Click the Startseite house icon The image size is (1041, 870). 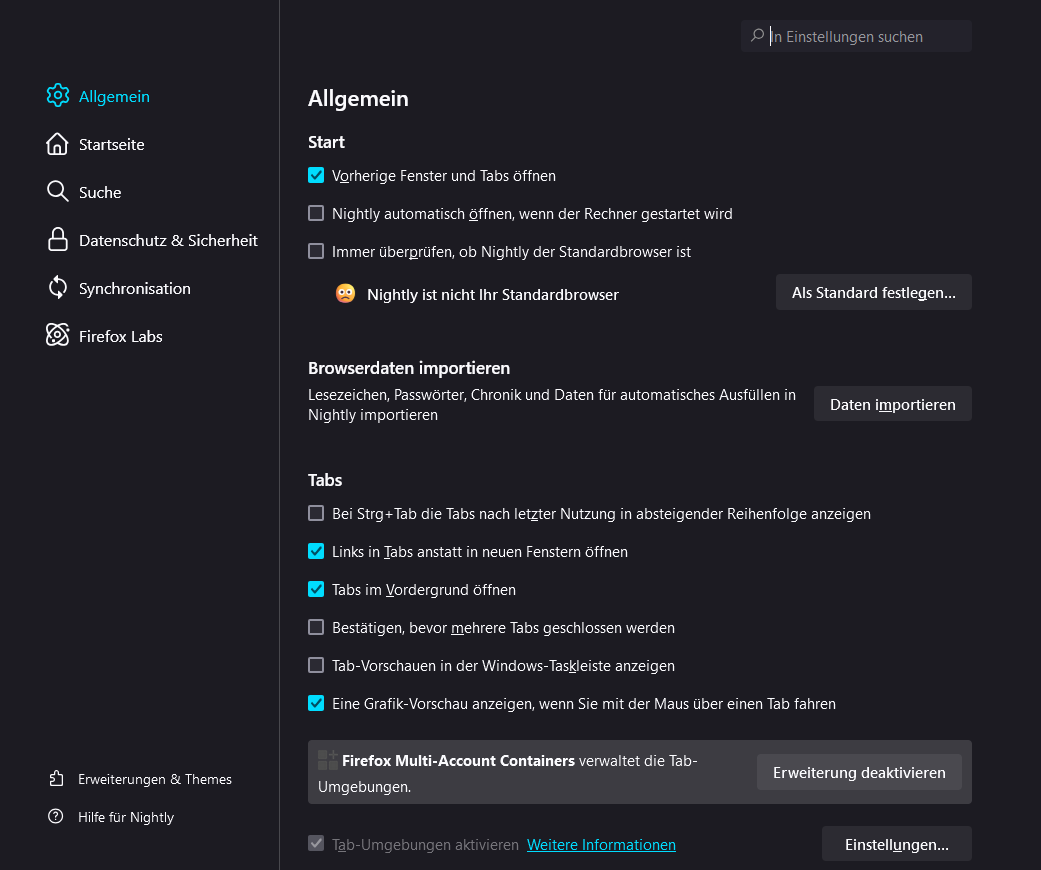pos(57,144)
